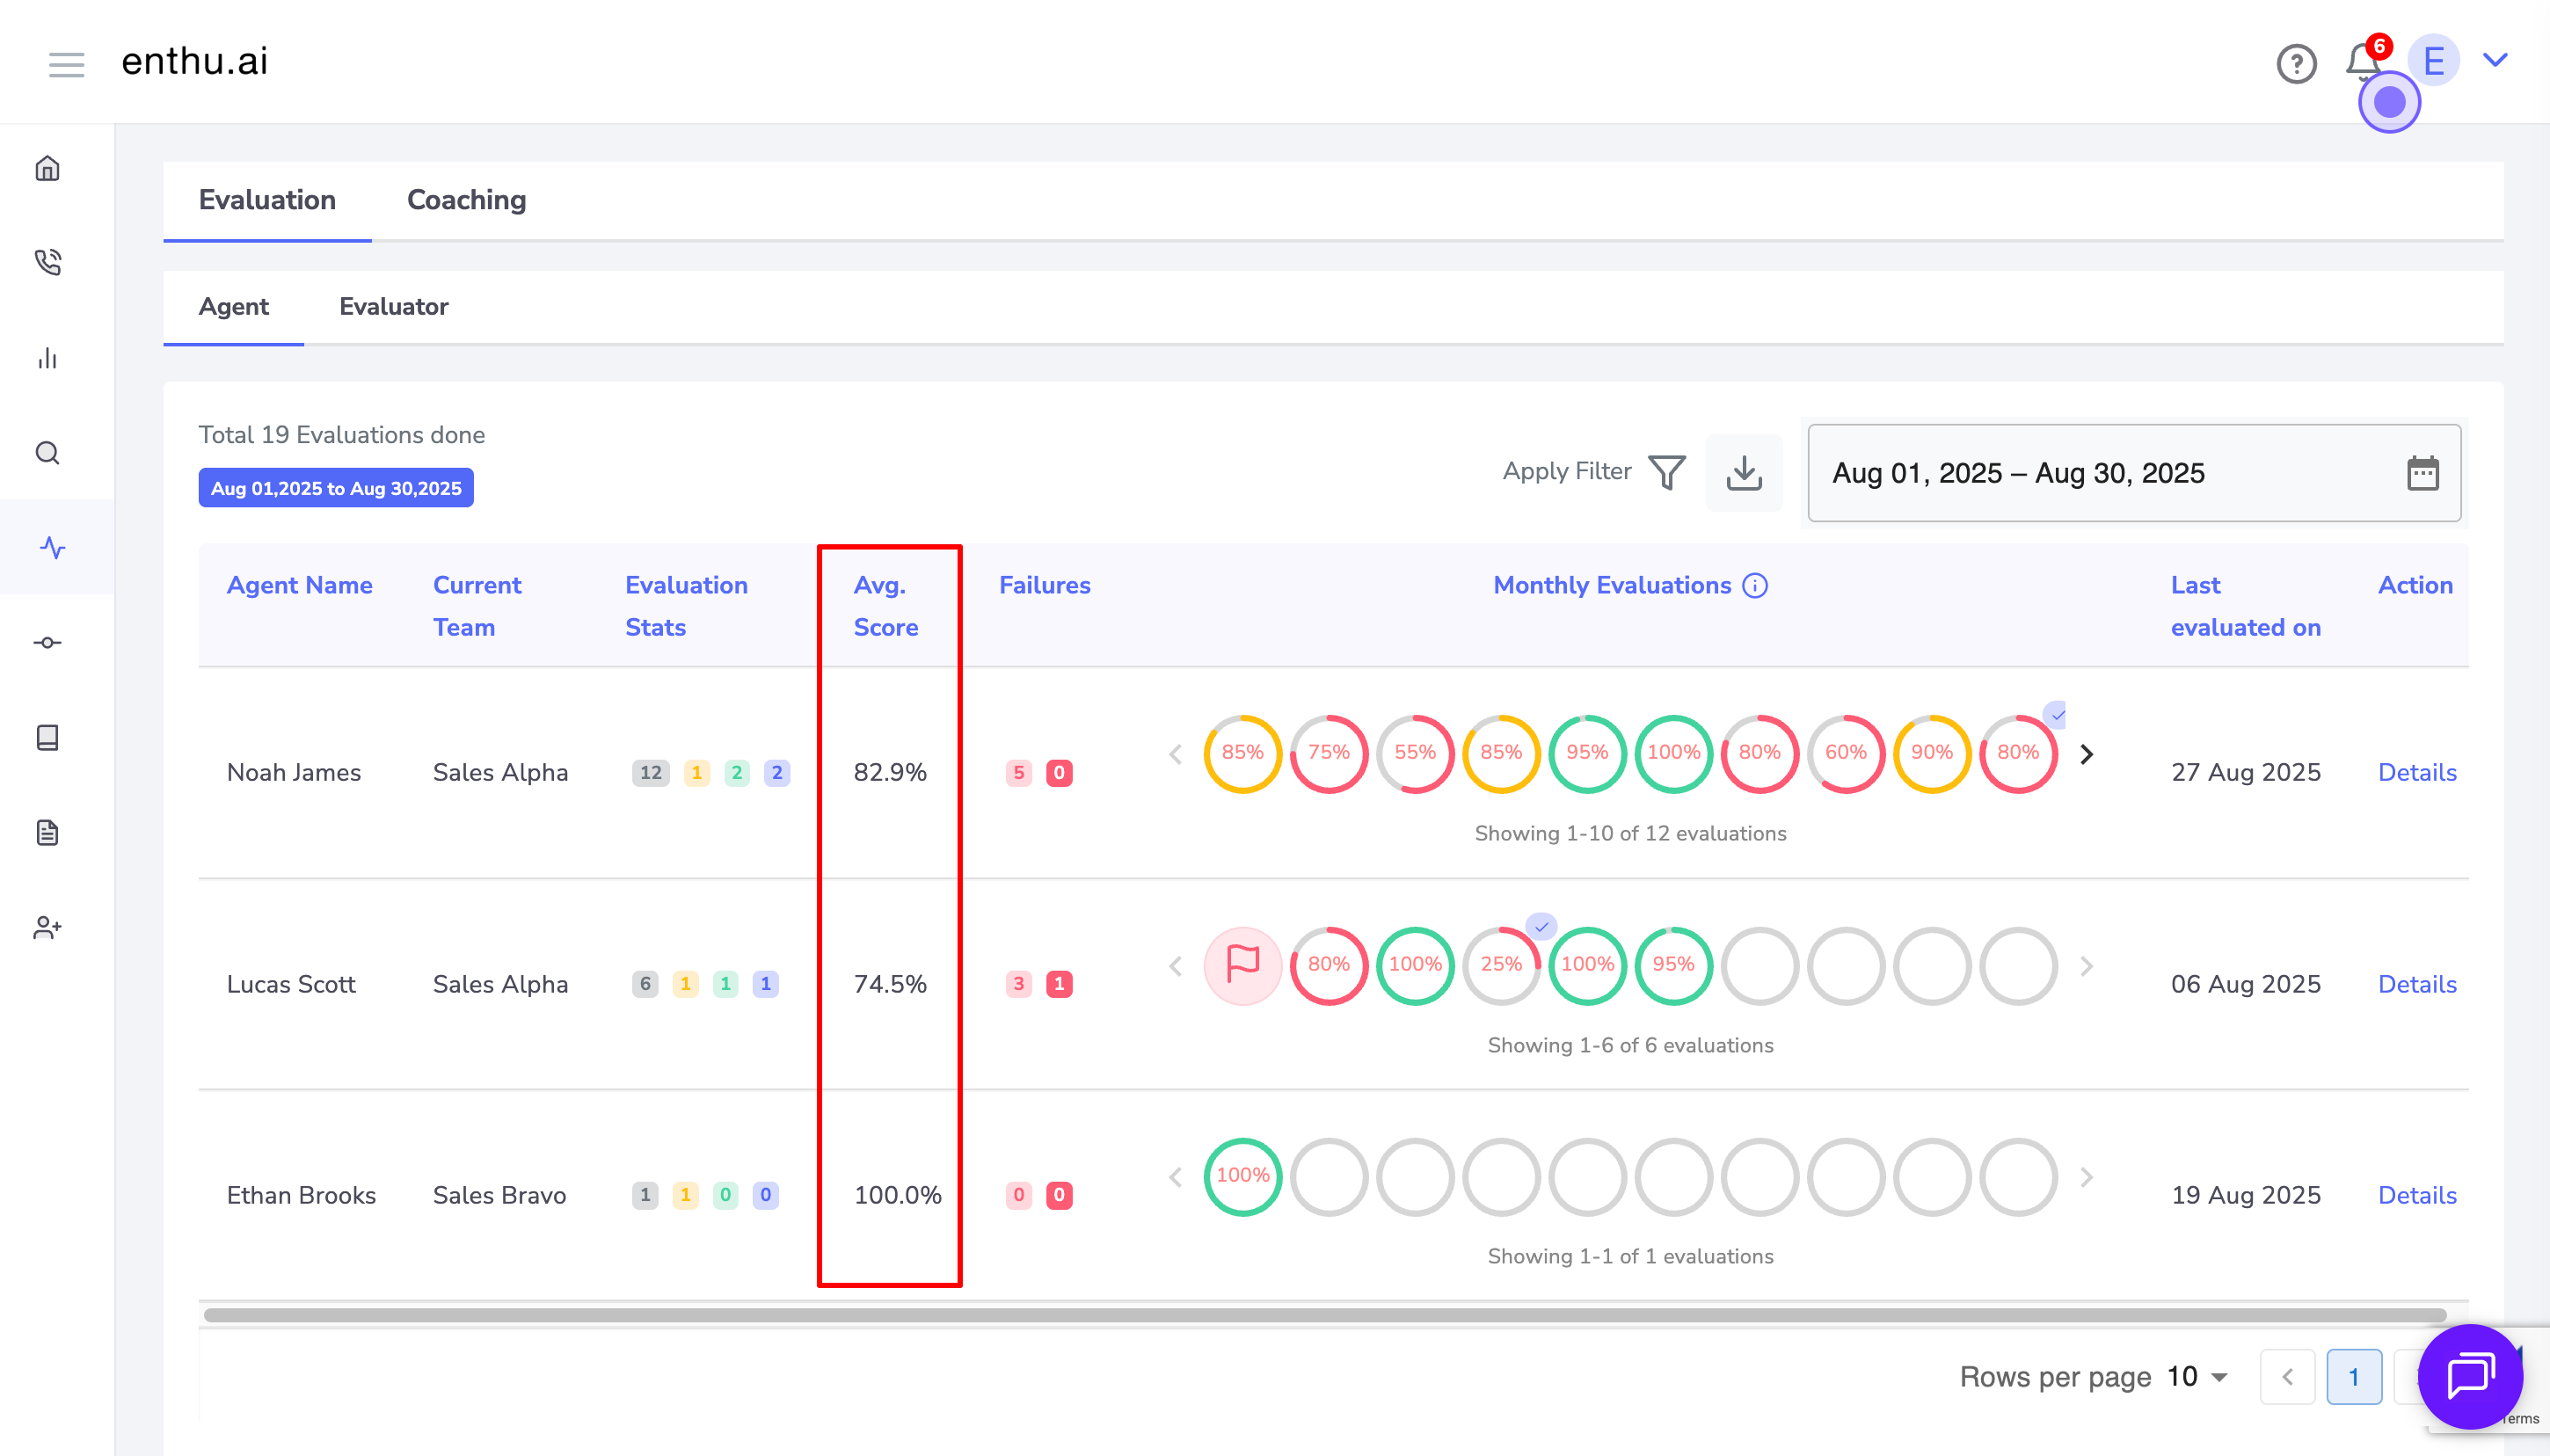Image resolution: width=2550 pixels, height=1456 pixels.
Task: Open the date range calendar icon
Action: 2423,473
